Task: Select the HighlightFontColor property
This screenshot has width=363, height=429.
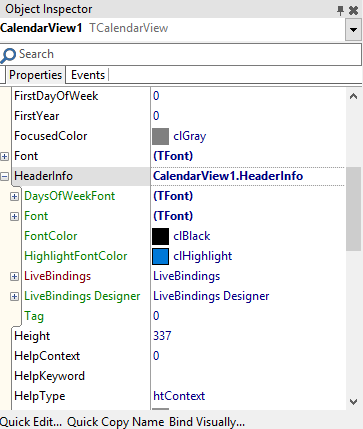Action: coord(76,256)
